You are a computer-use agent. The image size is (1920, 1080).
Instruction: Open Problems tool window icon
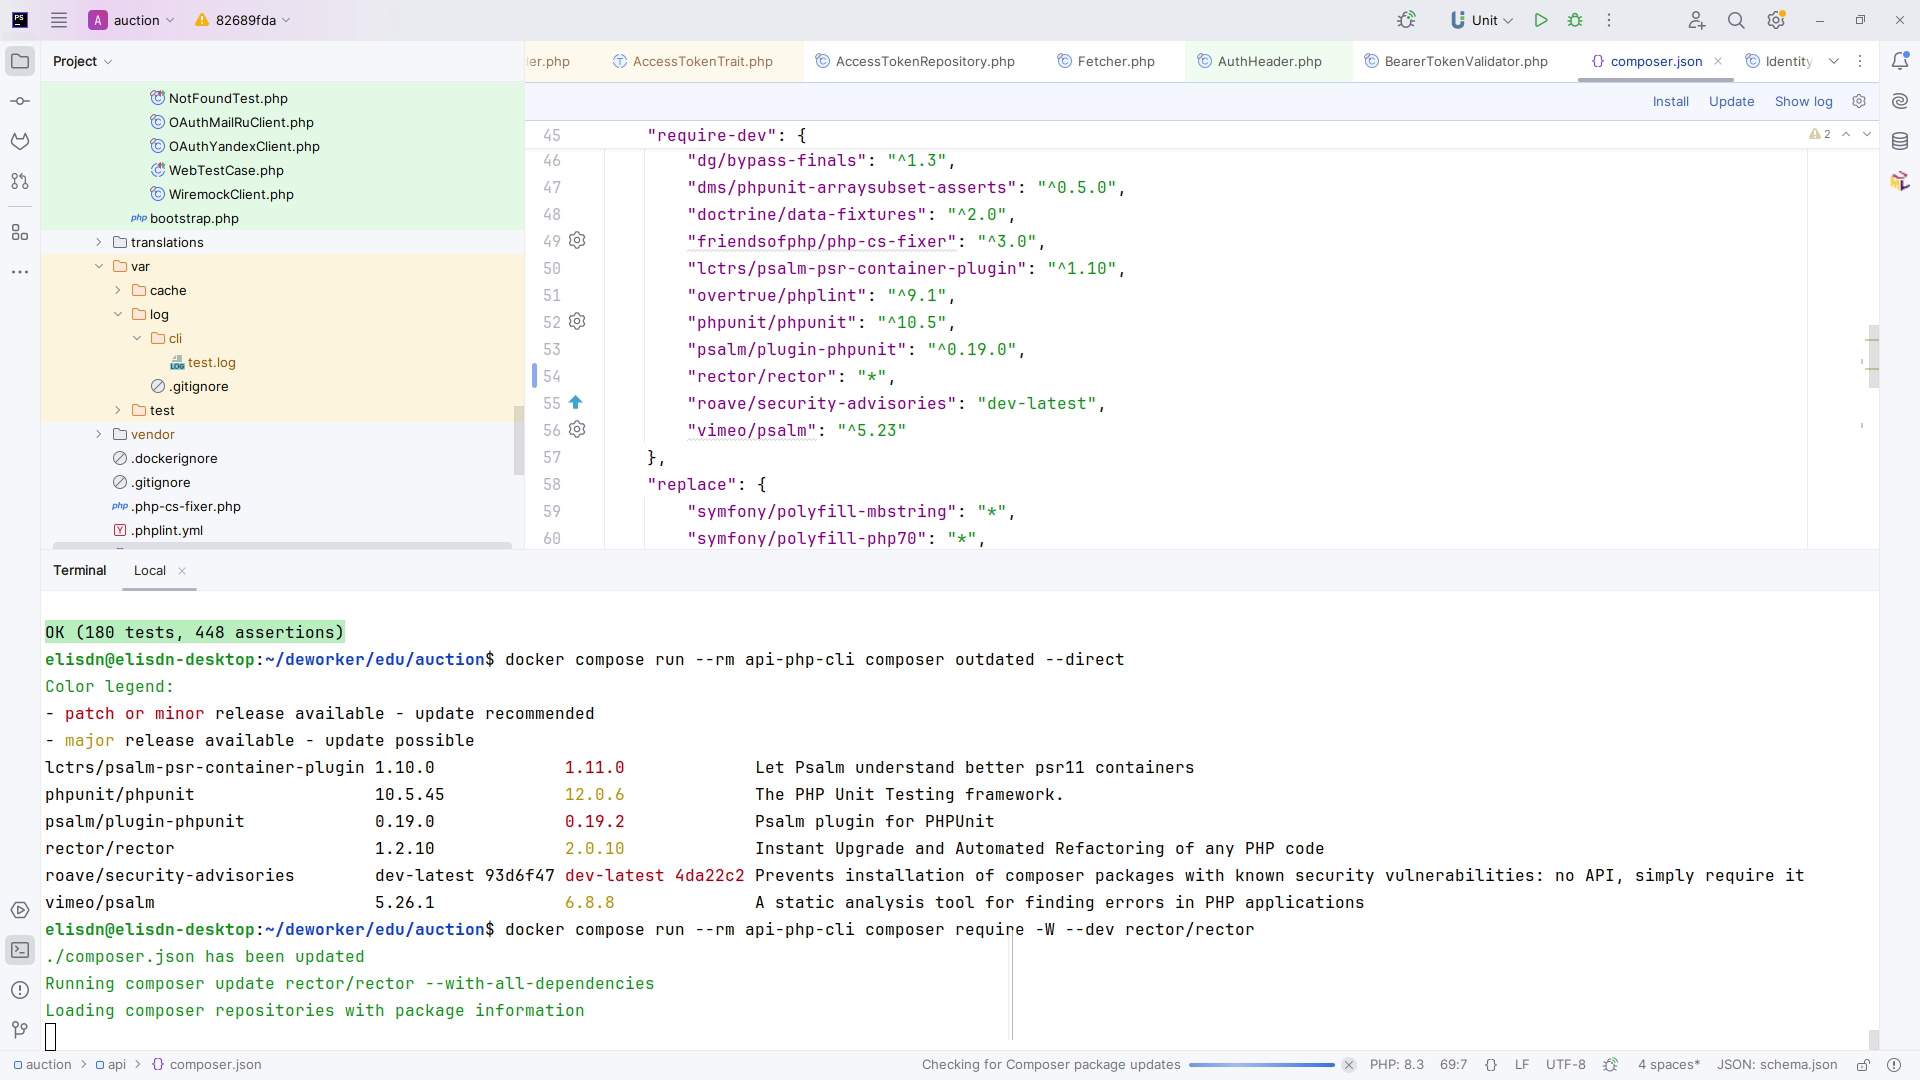click(20, 990)
